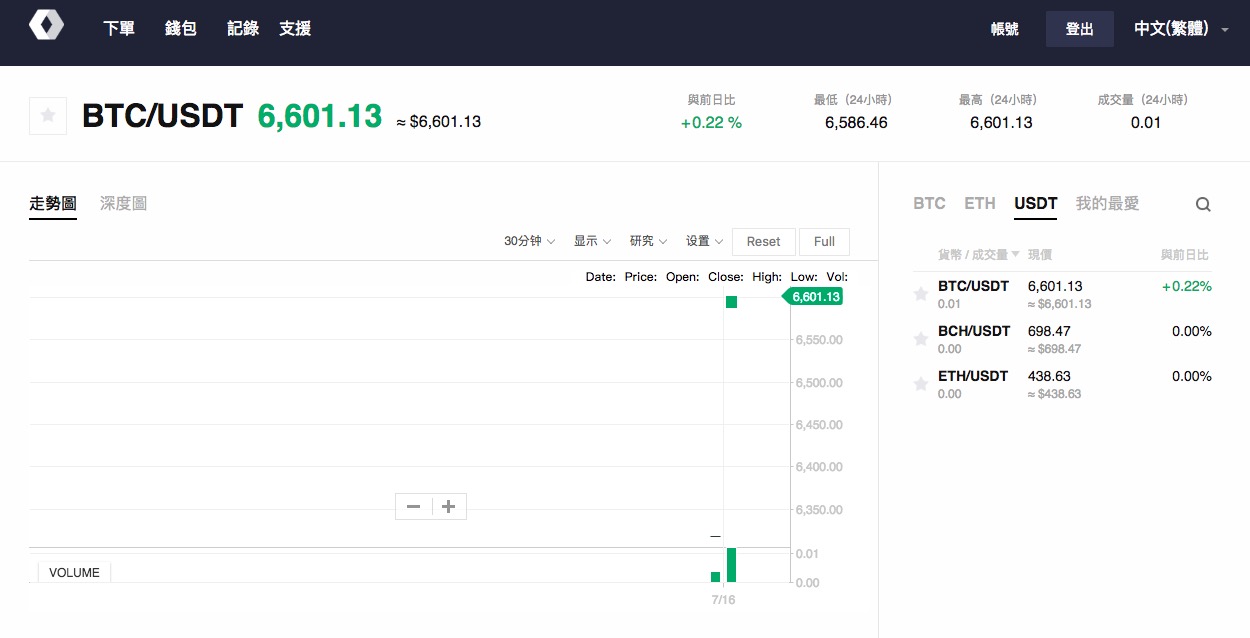The width and height of the screenshot is (1250, 638).
Task: Open the 30分钟 interval dropdown
Action: (x=530, y=241)
